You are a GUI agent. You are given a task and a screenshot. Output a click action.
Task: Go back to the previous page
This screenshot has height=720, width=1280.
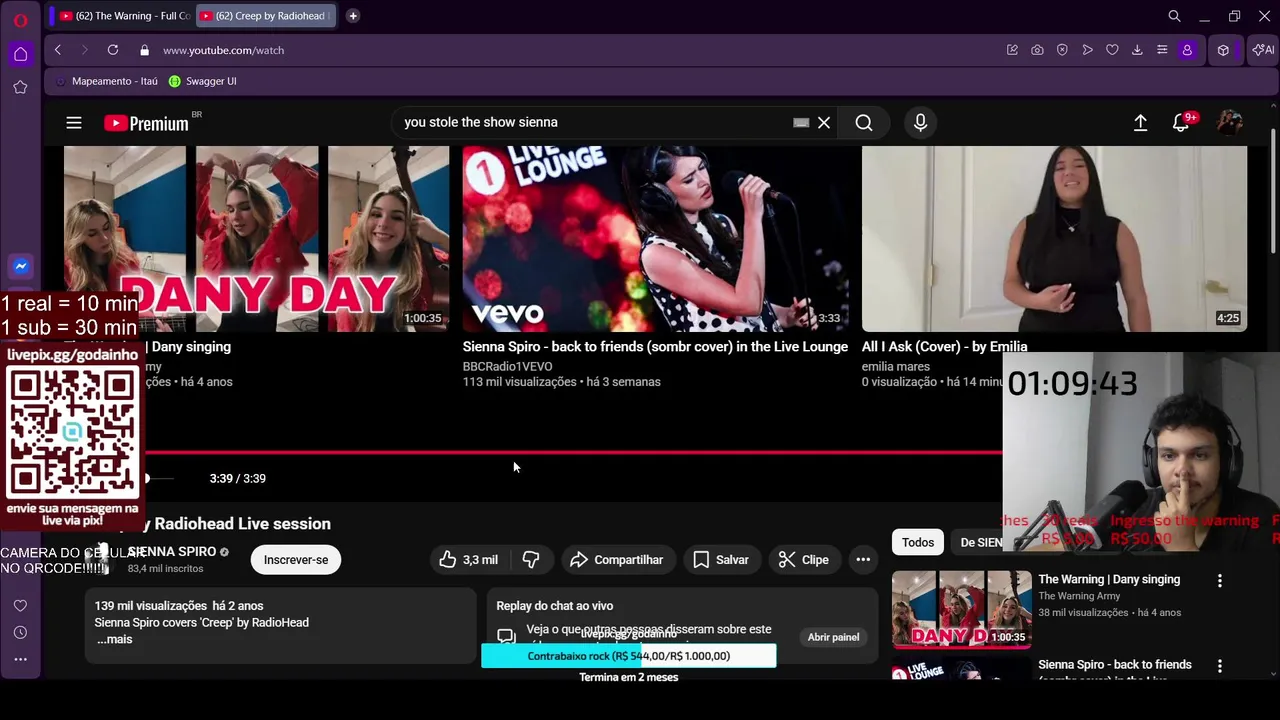[x=58, y=50]
